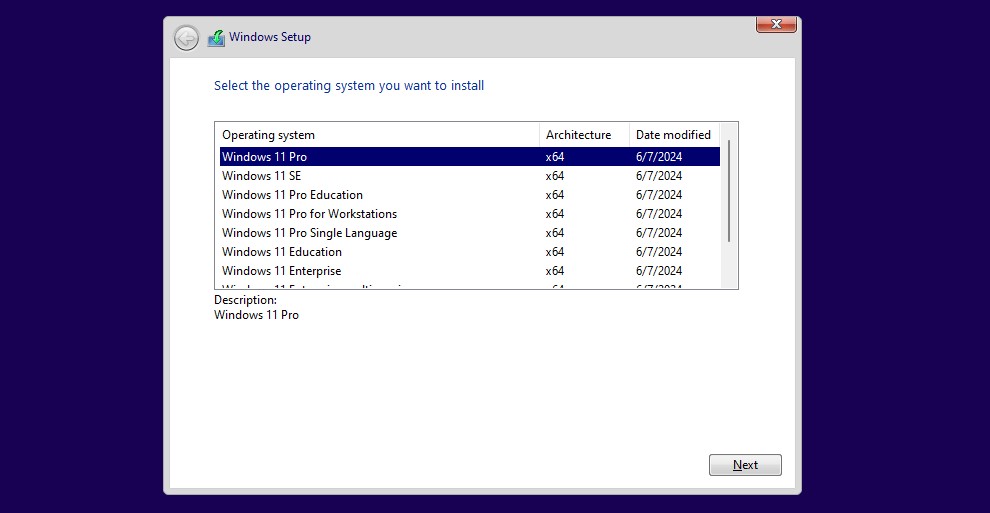Viewport: 990px width, 513px height.
Task: Click the Architecture column header
Action: tap(585, 135)
